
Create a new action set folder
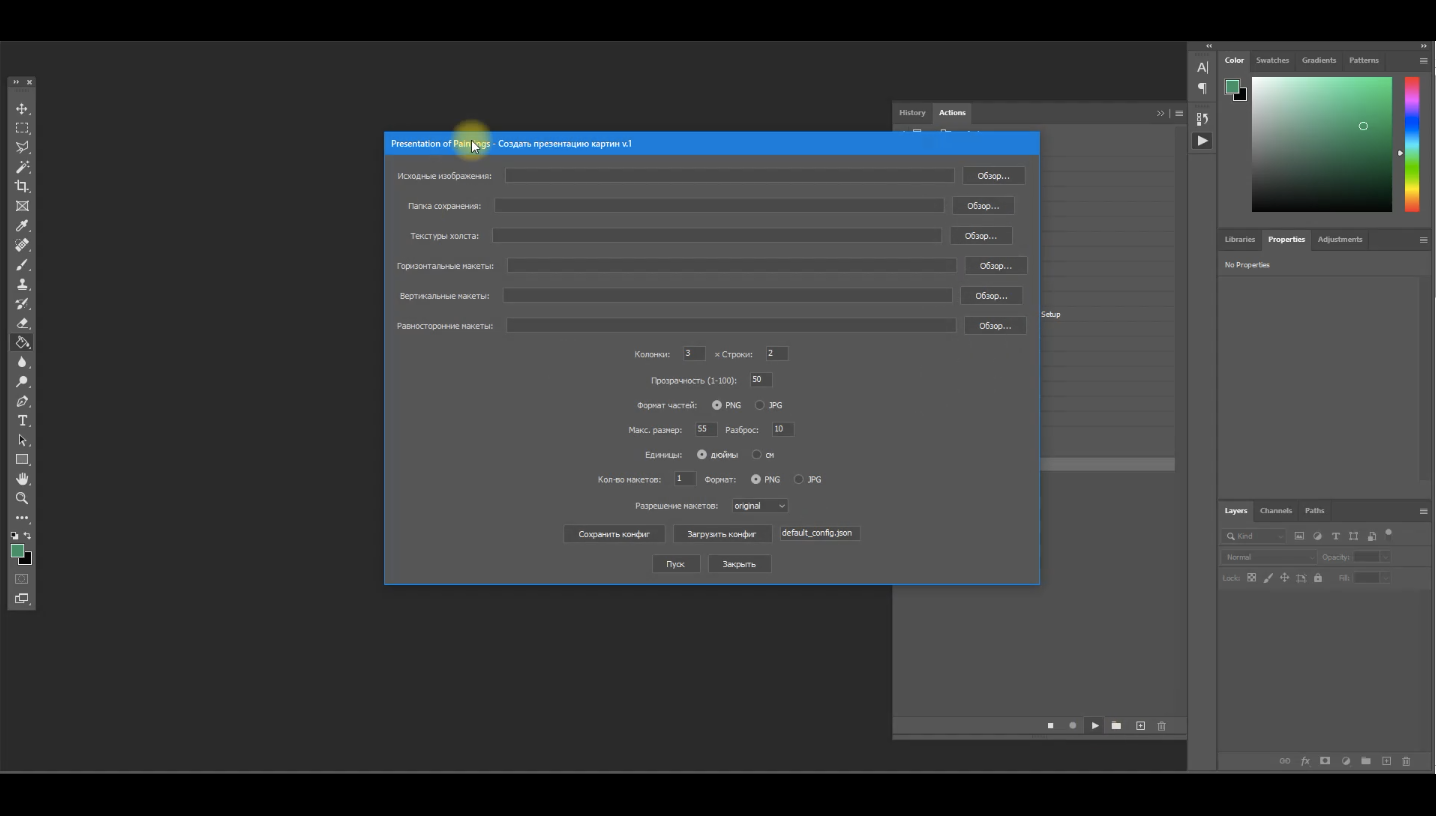click(1116, 726)
